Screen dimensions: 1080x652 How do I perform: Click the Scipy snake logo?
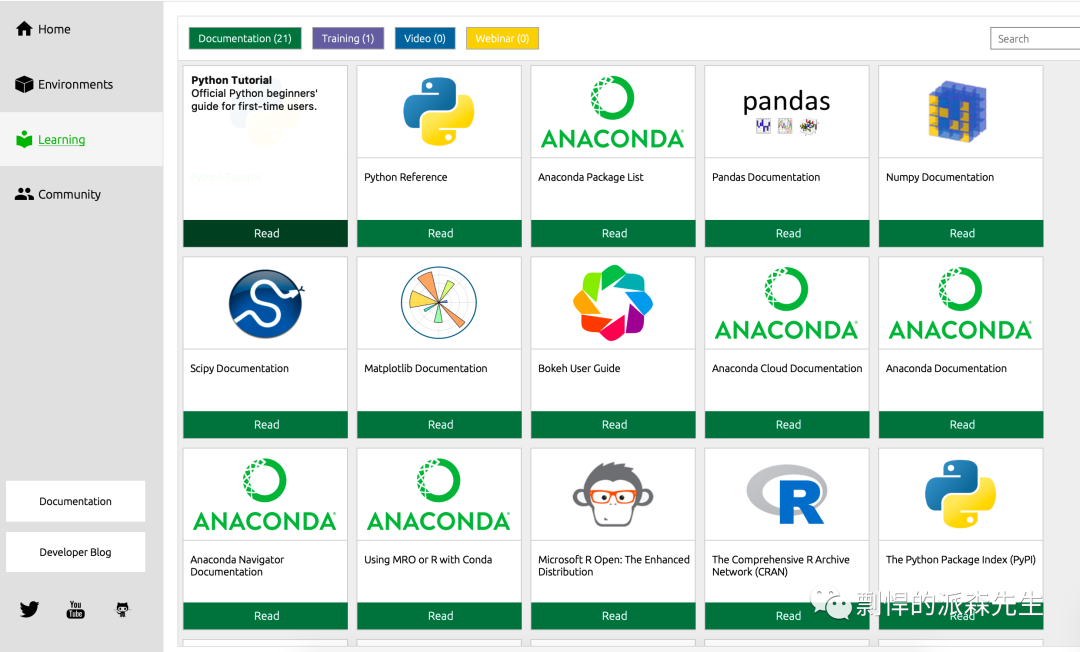tap(266, 303)
